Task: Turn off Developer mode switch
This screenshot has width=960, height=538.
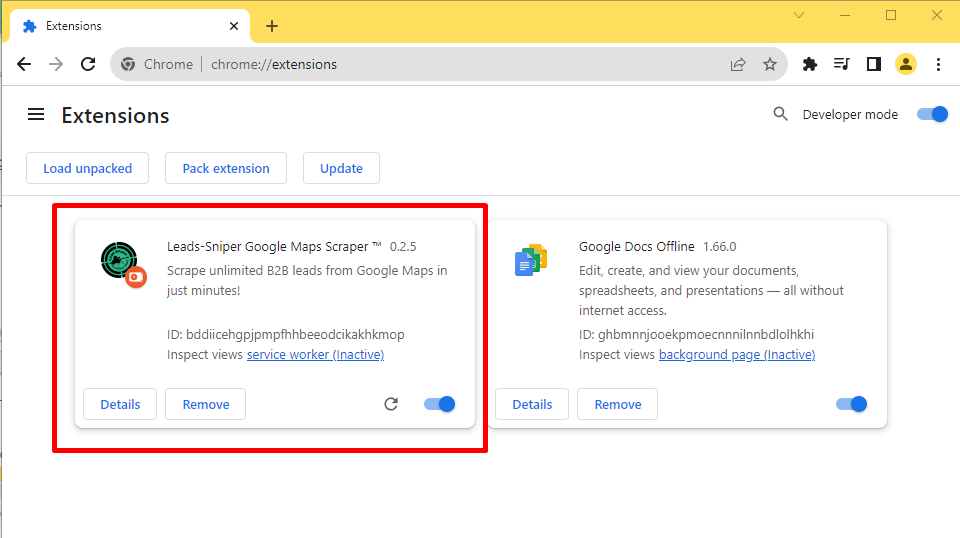Action: (x=932, y=114)
